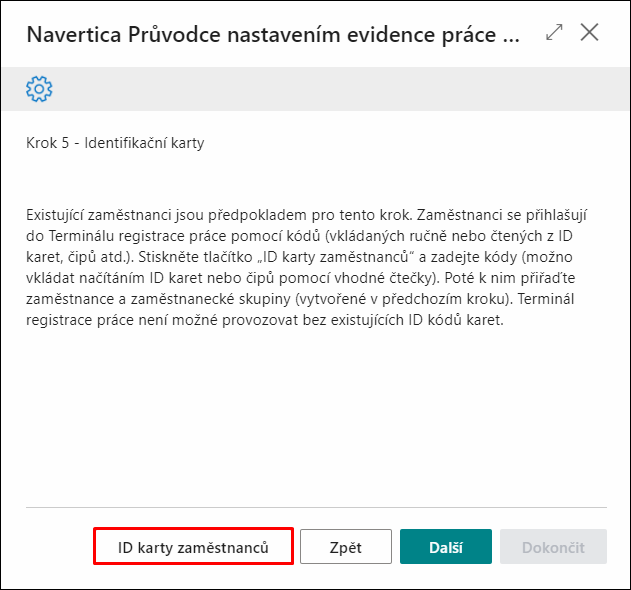Image resolution: width=631 pixels, height=590 pixels.
Task: Go back with the Zpět button
Action: pos(346,547)
